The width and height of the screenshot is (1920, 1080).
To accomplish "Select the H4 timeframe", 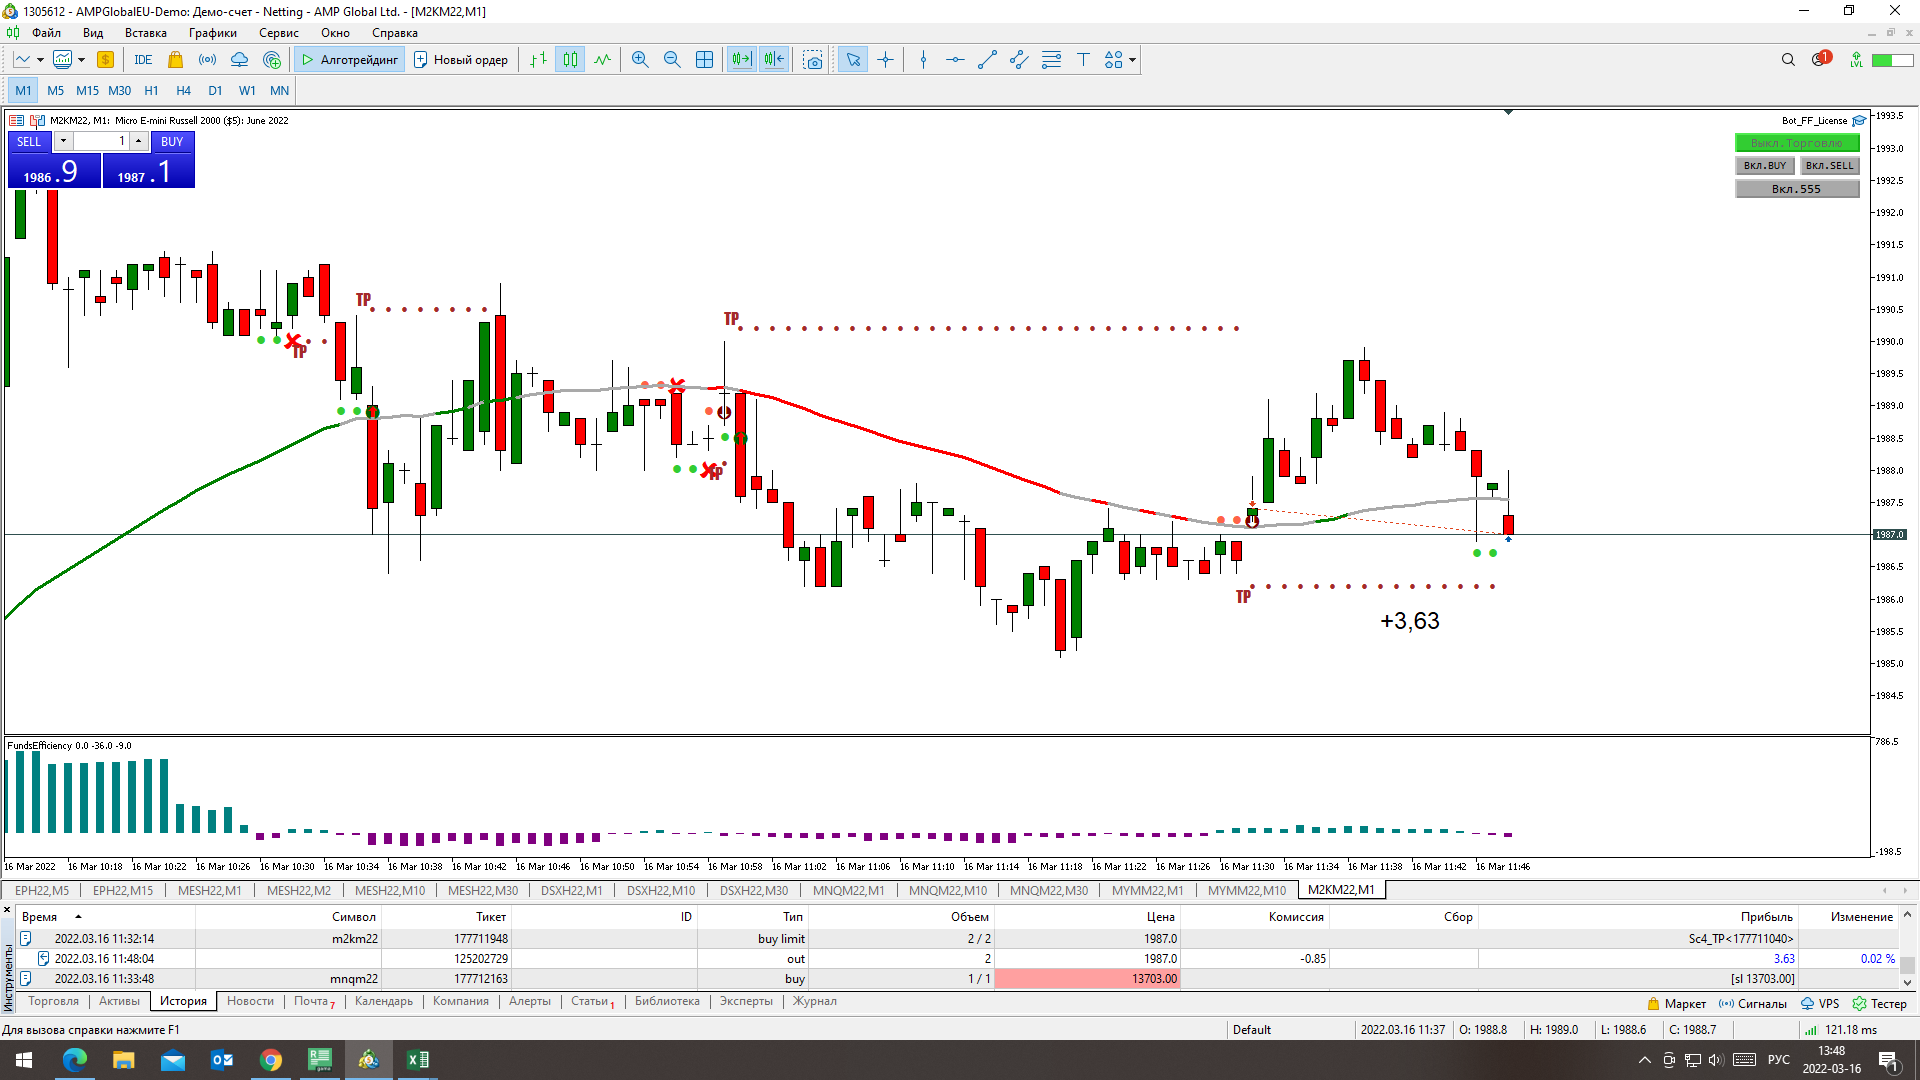I will click(183, 90).
